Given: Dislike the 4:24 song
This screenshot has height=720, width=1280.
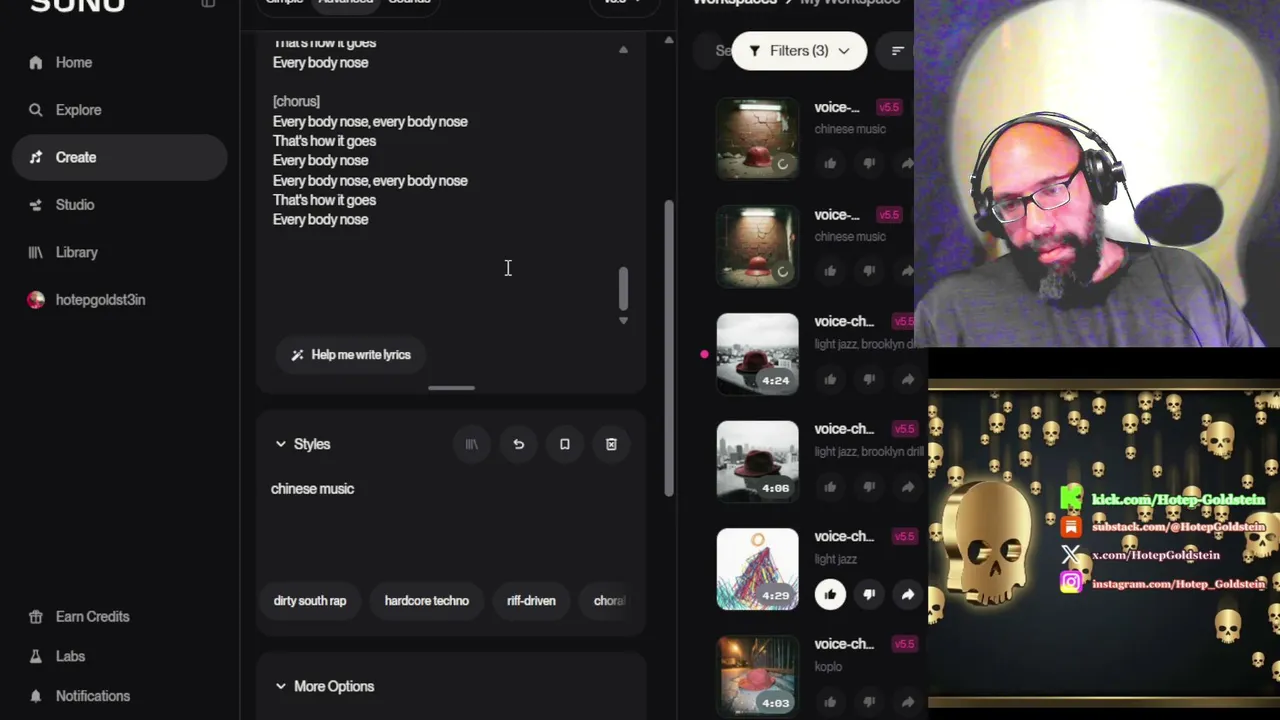Looking at the screenshot, I should coord(869,379).
